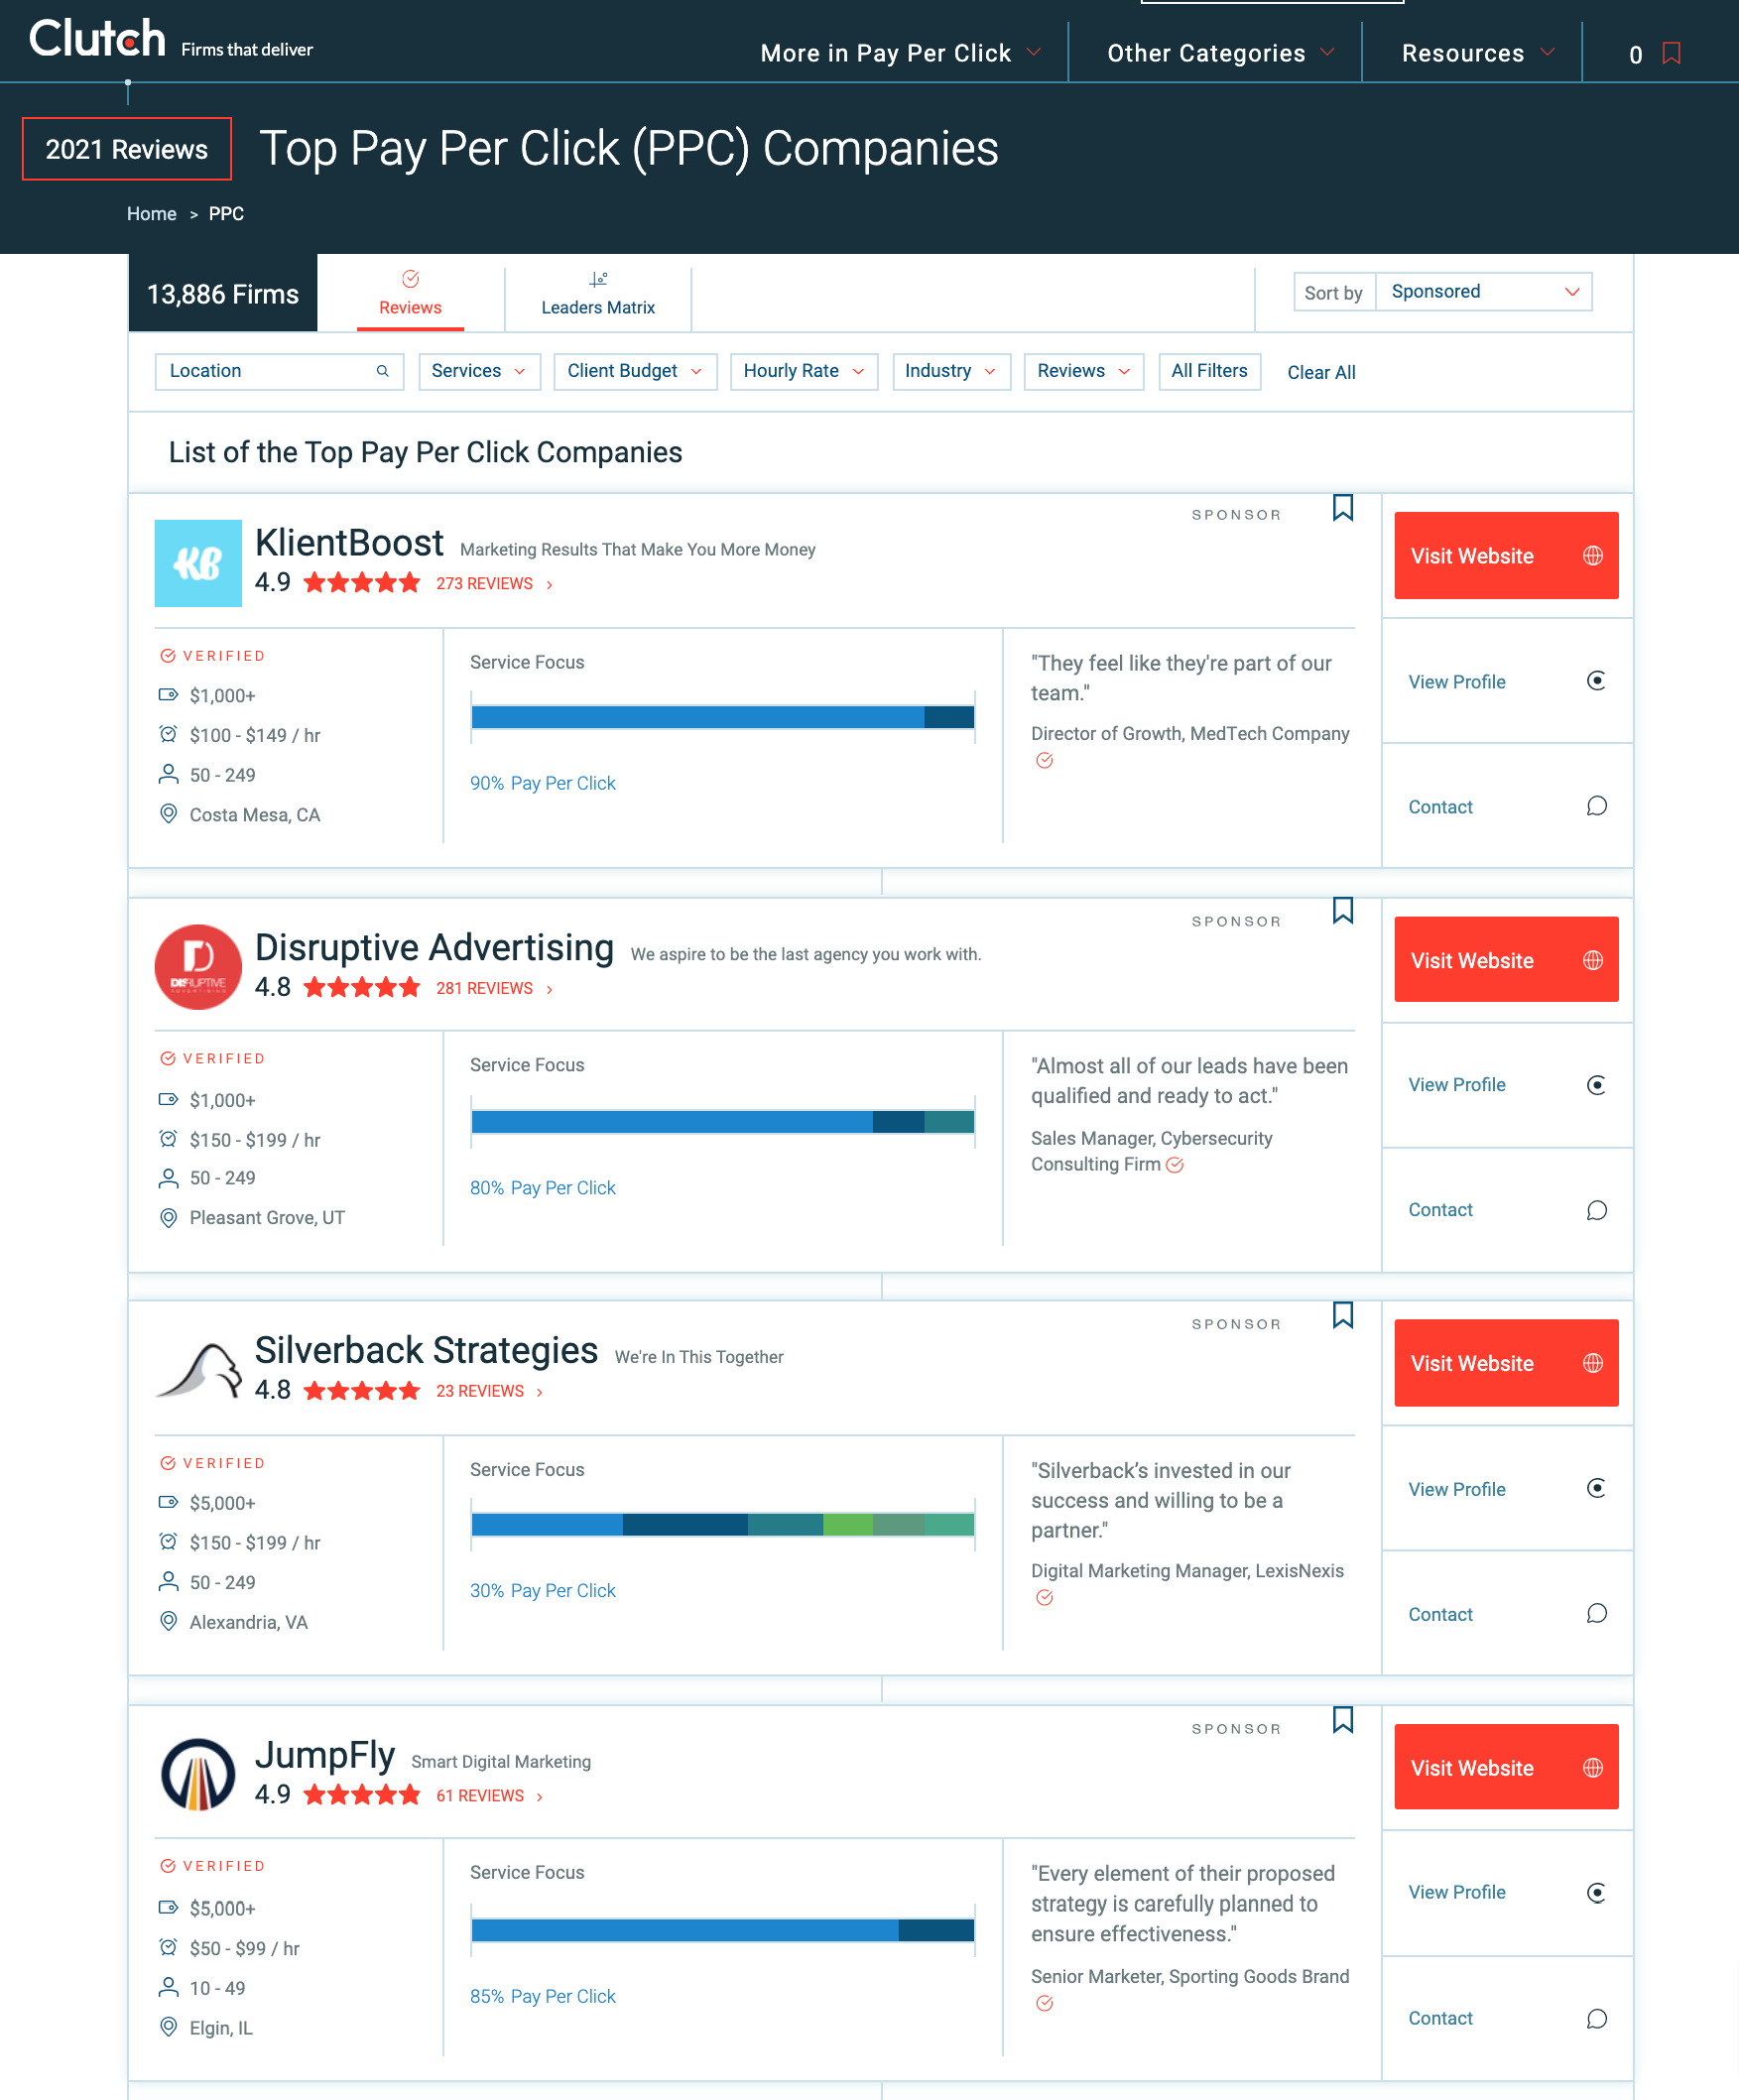Screen dimensions: 1739x2100
Task: Open Silverback Strategies company name heading
Action: [x=426, y=1350]
